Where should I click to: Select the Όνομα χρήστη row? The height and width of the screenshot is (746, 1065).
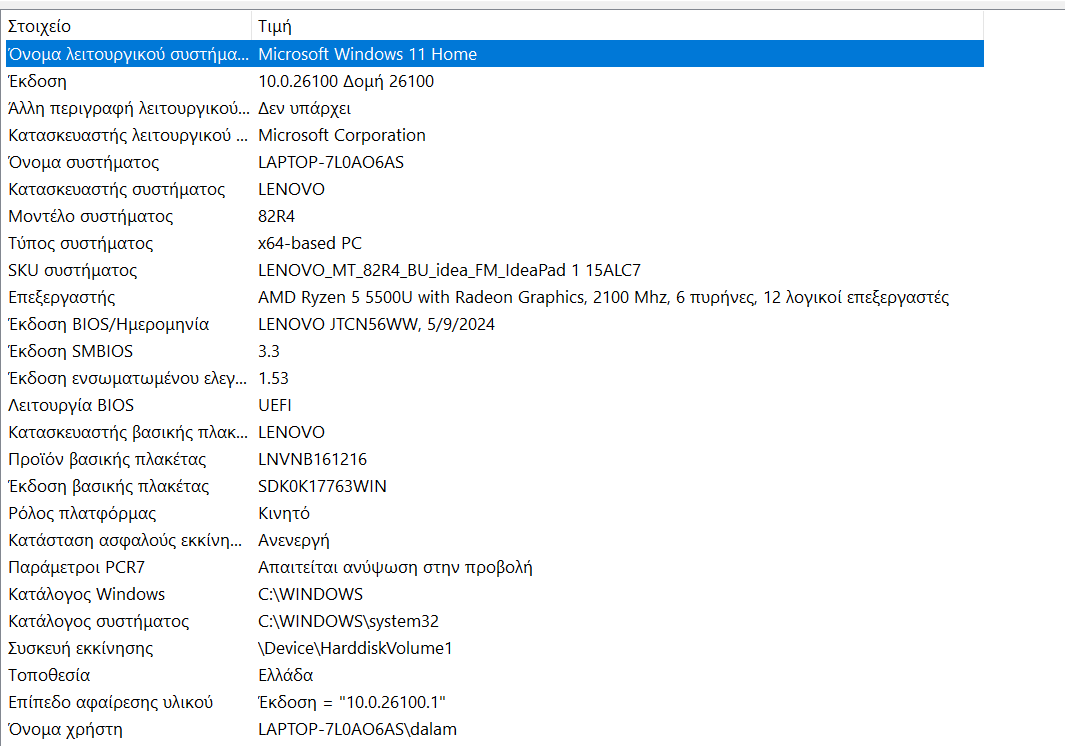coord(494,730)
